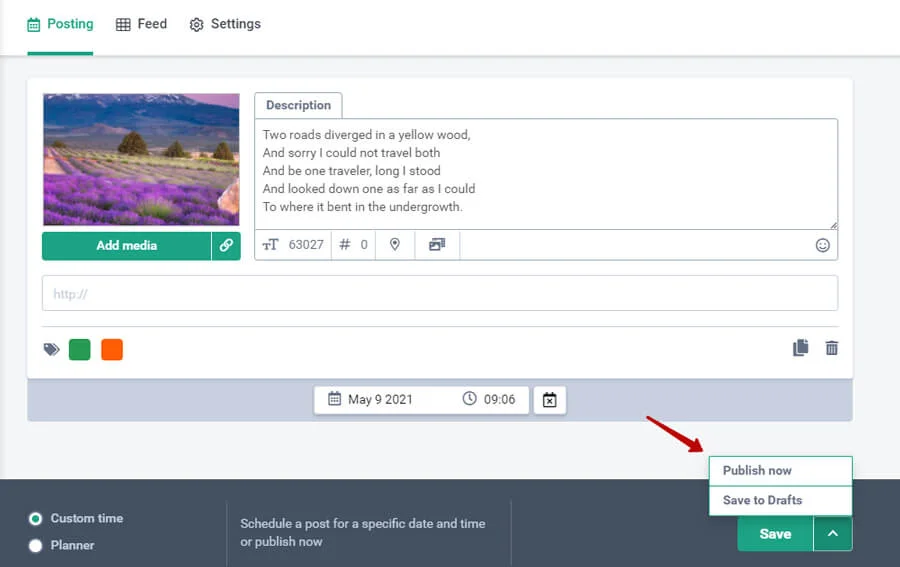Open the May 9 2021 date picker

(379, 400)
